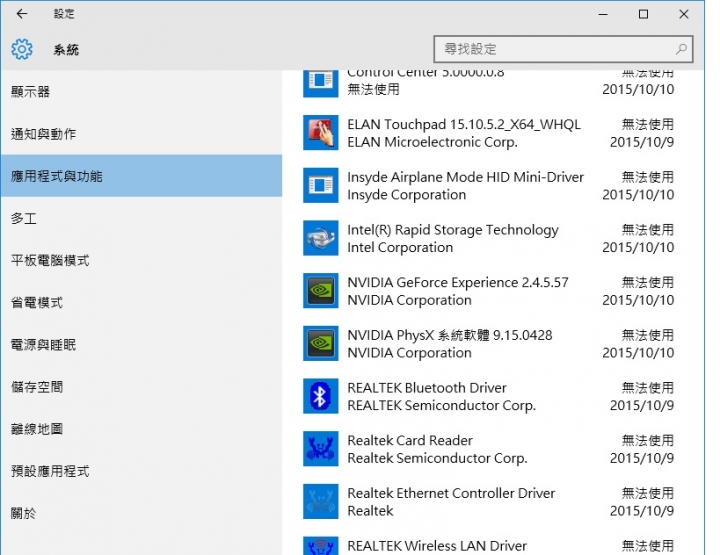Image resolution: width=720 pixels, height=555 pixels.
Task: Maximize the 設定 window
Action: [644, 14]
